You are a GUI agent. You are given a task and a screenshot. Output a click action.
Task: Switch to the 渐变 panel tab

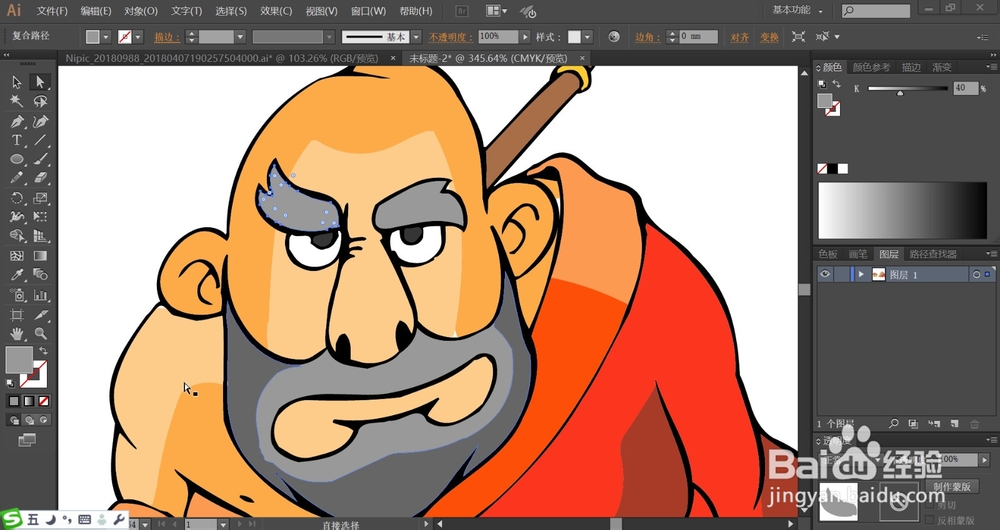click(942, 67)
